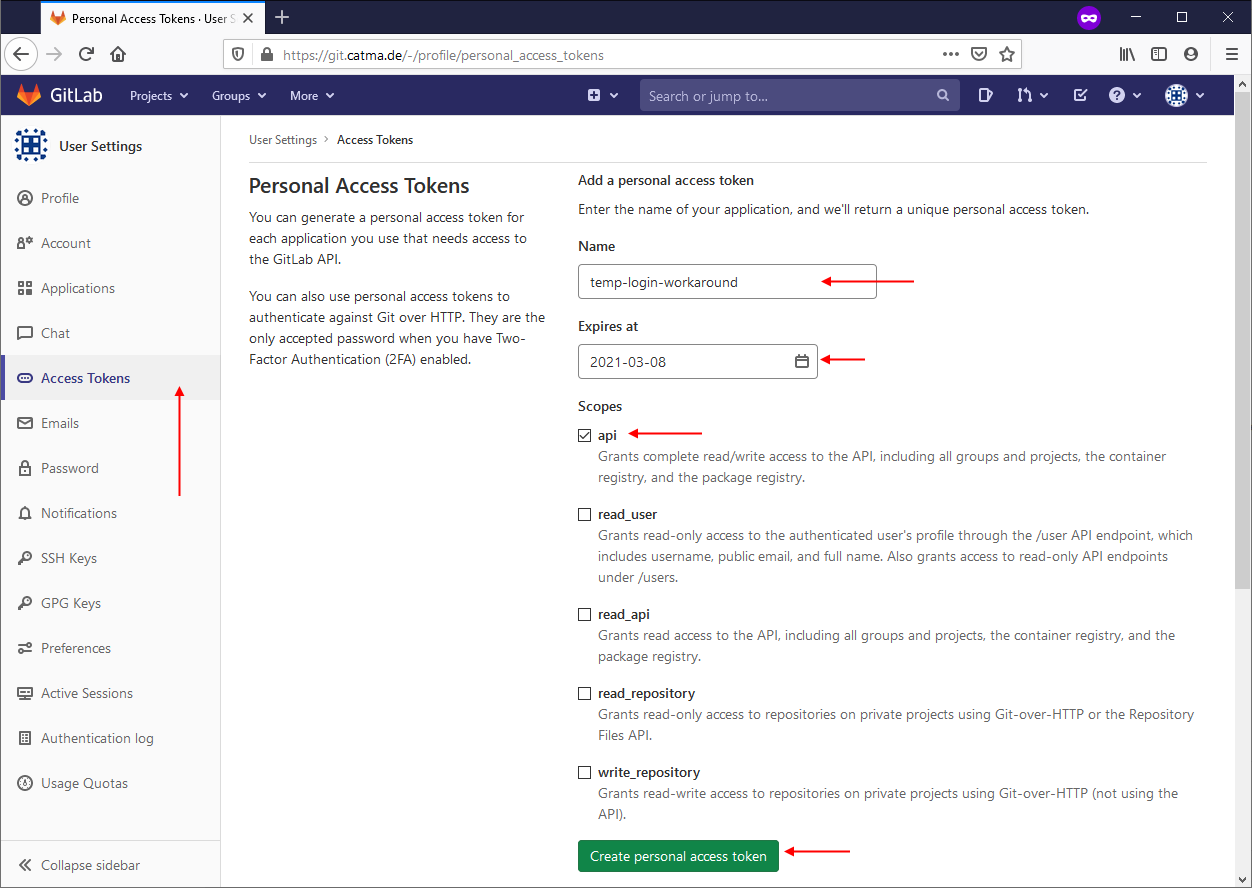Click the Notifications bell icon
Screen dimensions: 1252x888
point(25,513)
